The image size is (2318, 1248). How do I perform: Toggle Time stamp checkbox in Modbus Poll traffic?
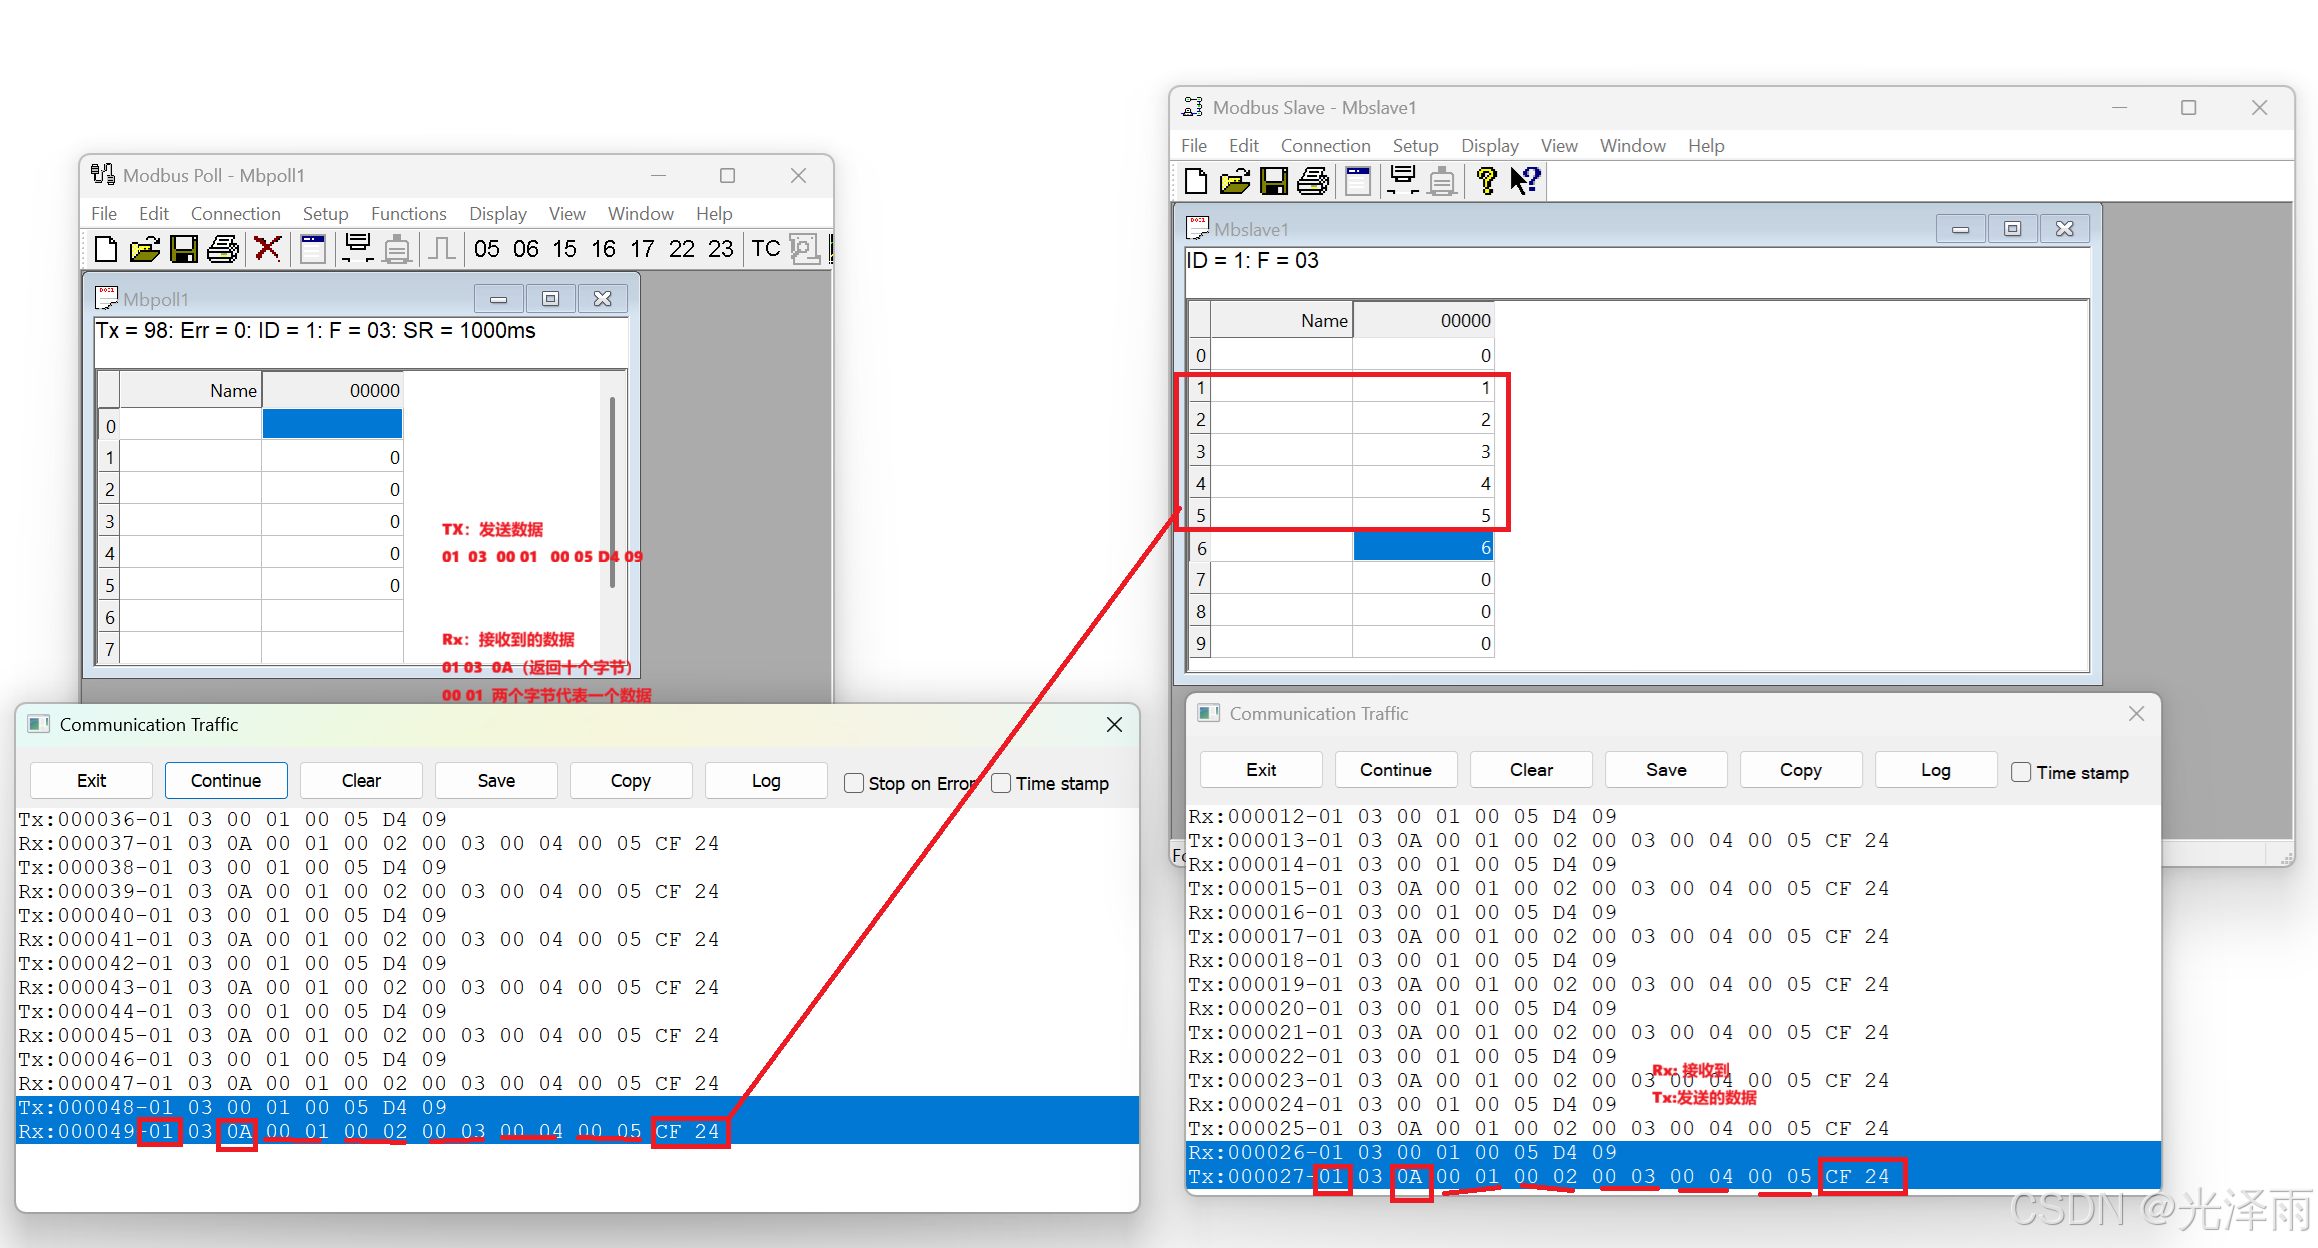pos(1001,783)
